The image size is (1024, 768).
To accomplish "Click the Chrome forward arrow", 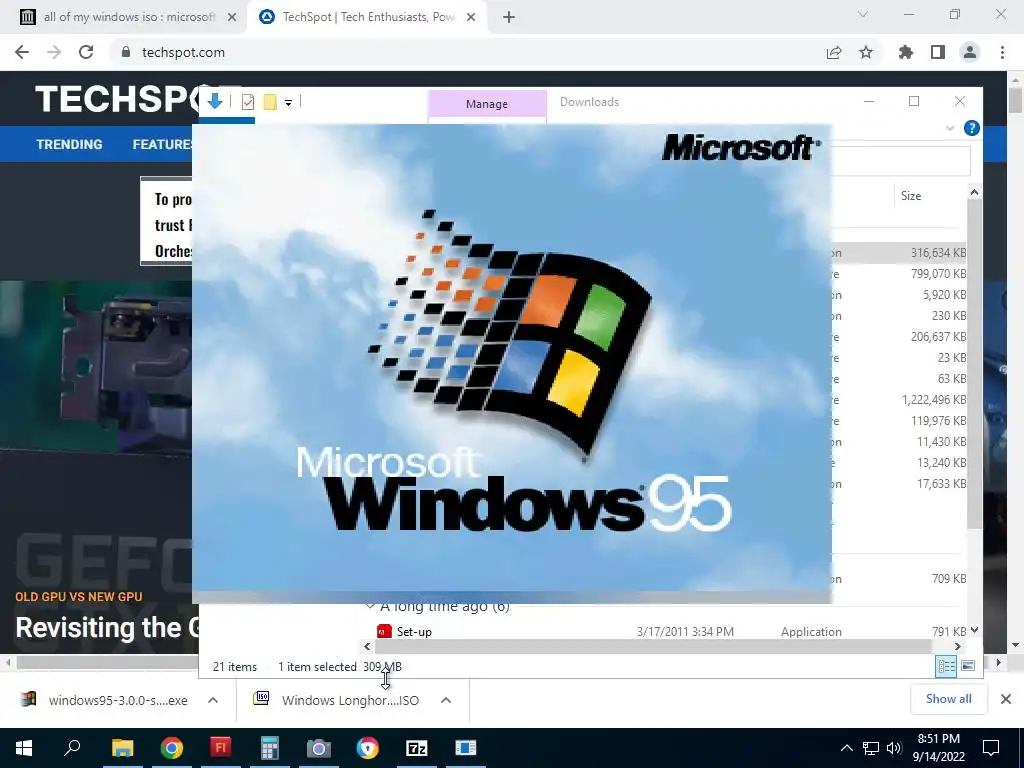I will [54, 52].
